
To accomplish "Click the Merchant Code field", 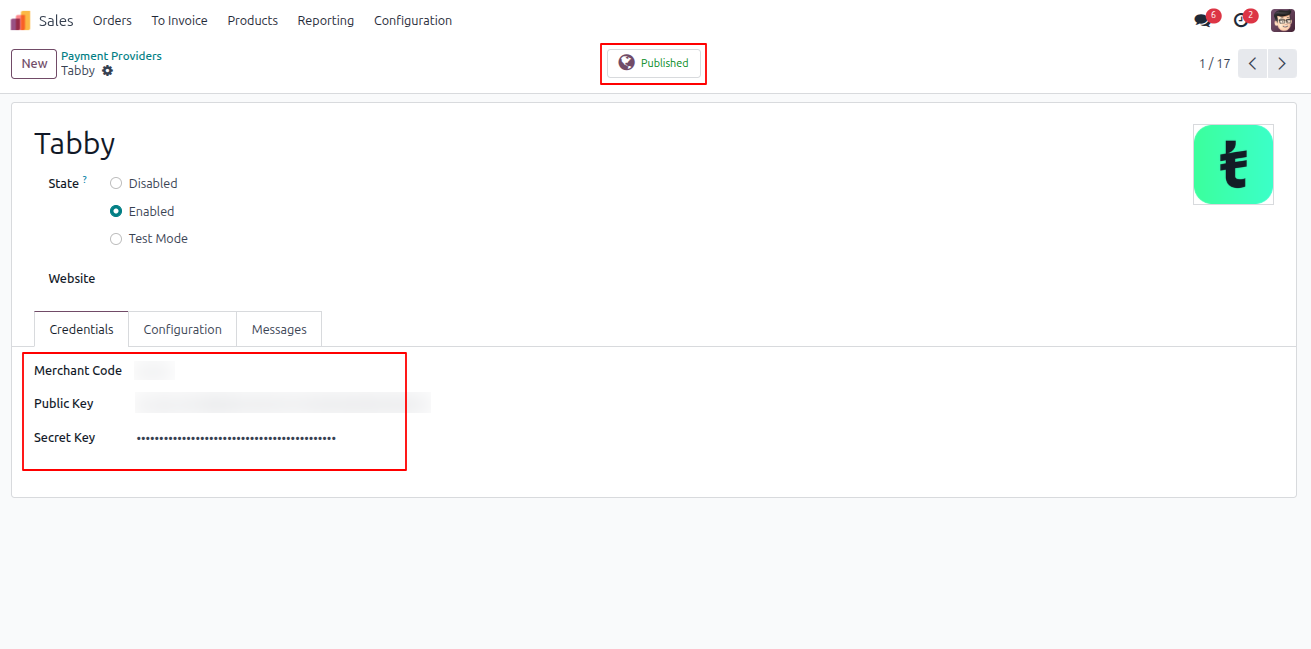I will tap(154, 371).
